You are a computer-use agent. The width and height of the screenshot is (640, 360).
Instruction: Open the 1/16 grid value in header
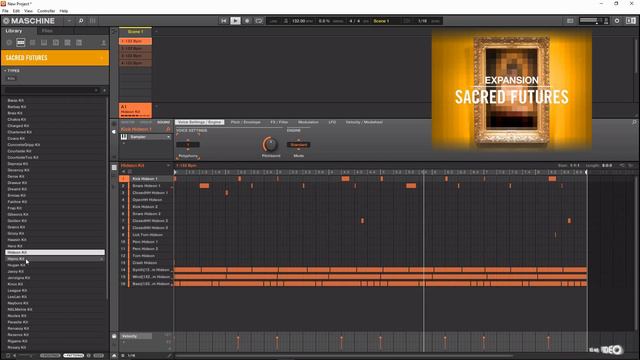point(422,21)
